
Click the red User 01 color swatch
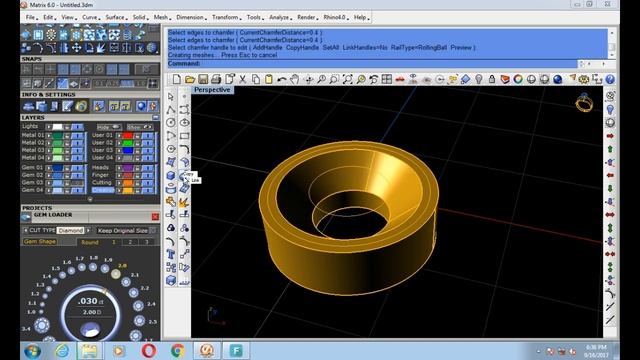128,135
